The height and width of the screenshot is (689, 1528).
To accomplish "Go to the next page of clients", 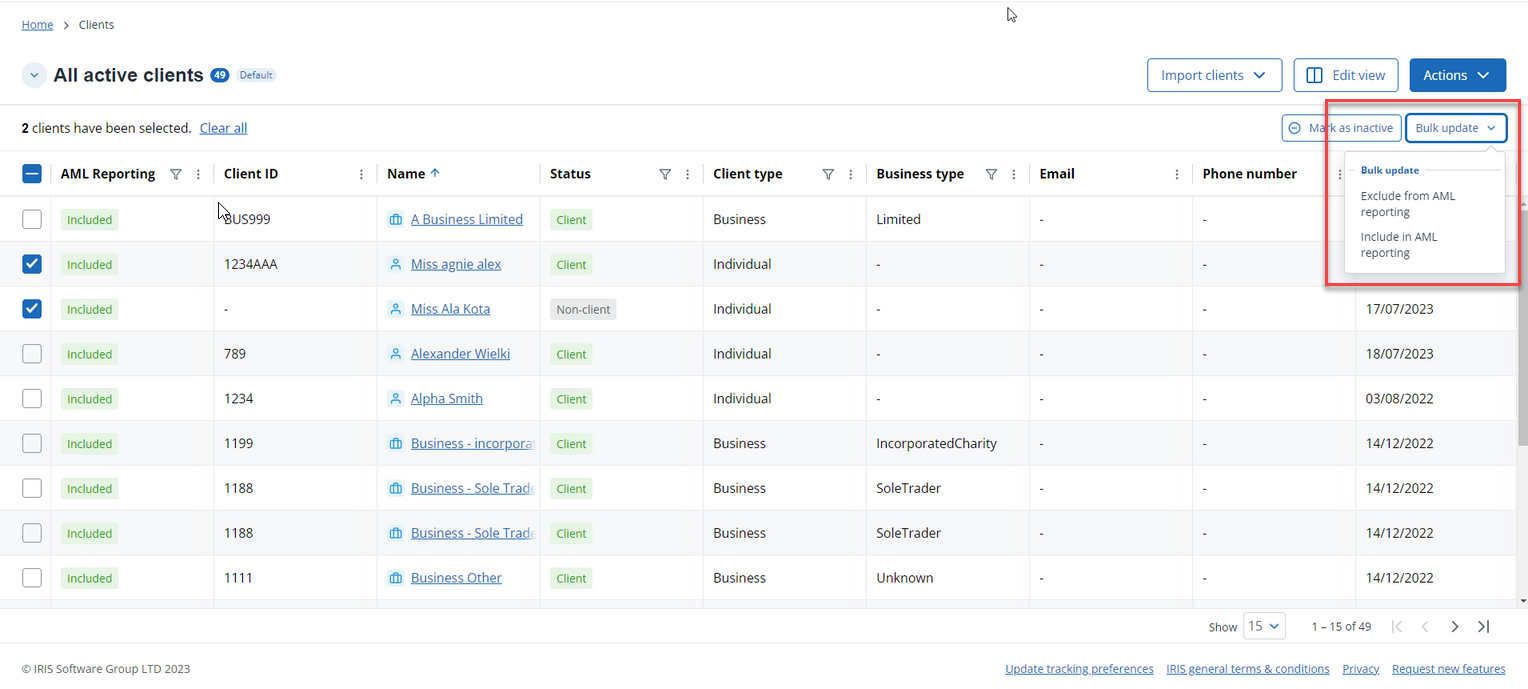I will 1455,627.
